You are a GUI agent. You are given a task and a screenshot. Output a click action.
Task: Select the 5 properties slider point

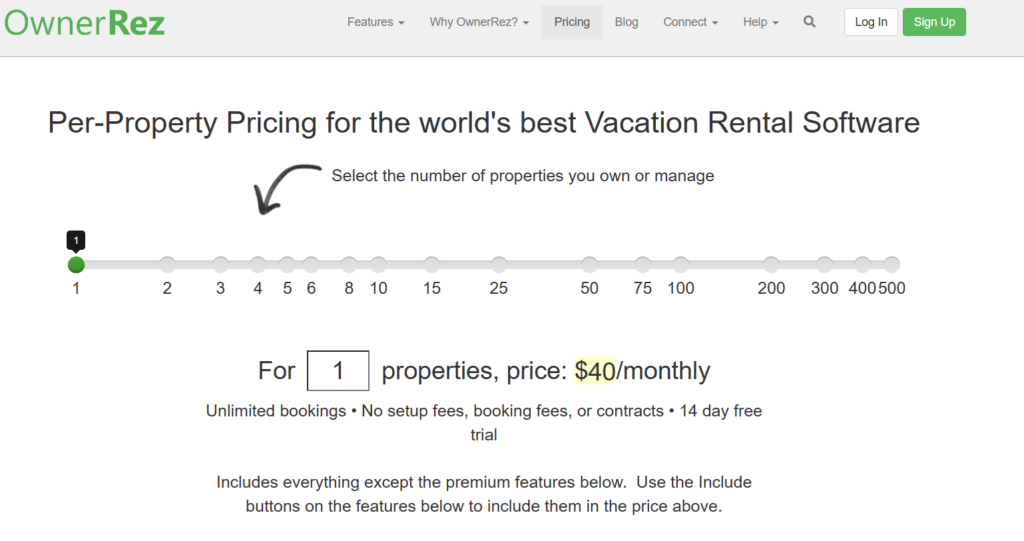(287, 265)
